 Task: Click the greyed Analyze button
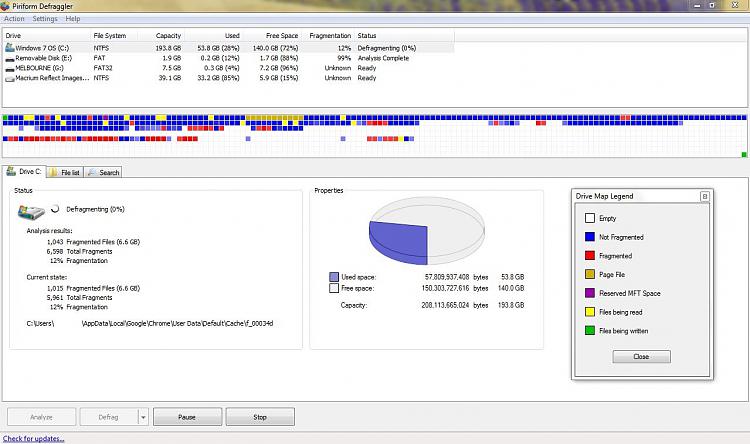pos(41,417)
